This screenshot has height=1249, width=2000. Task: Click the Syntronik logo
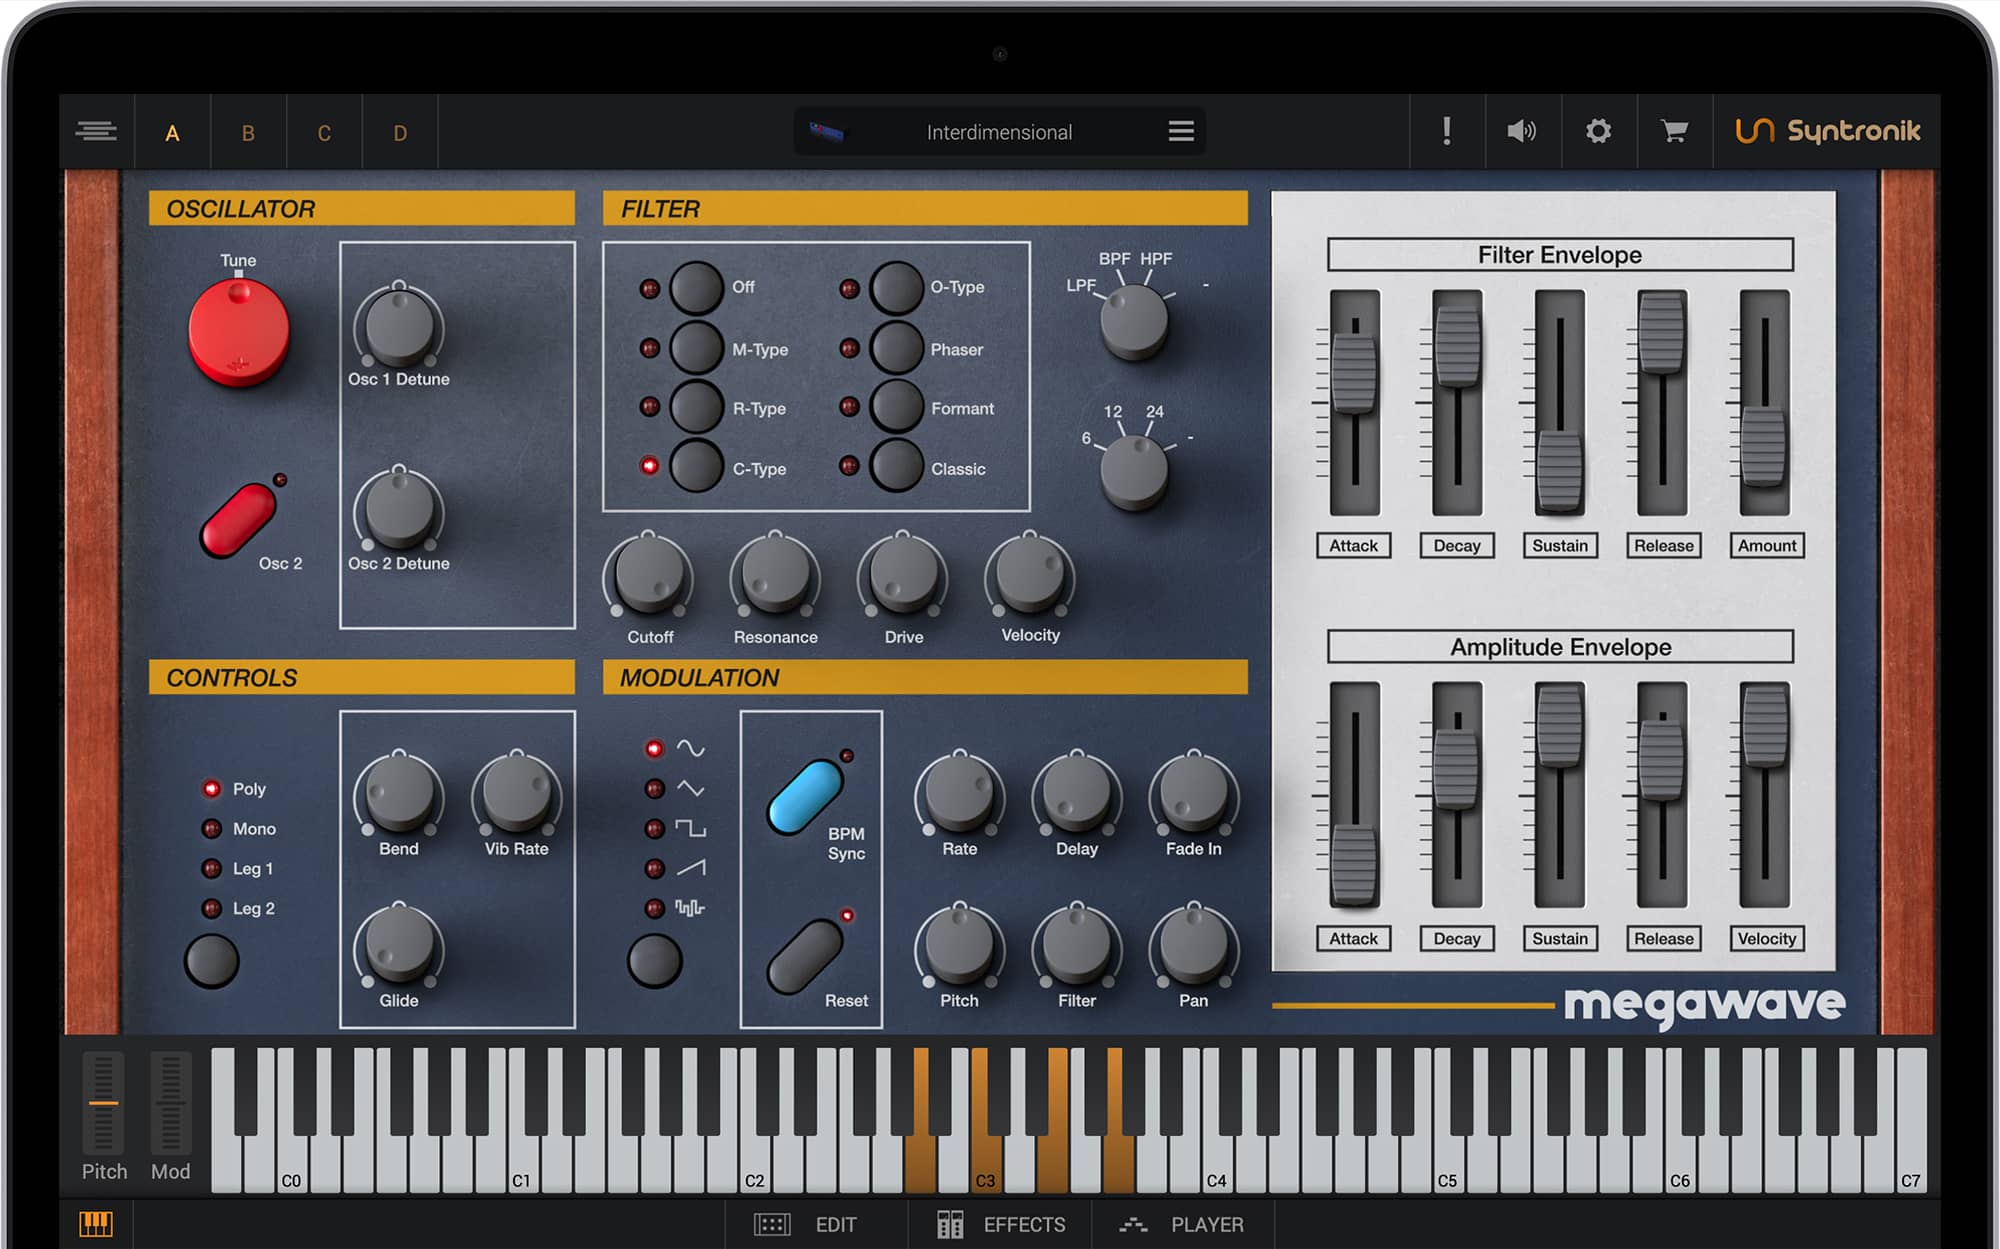pyautogui.click(x=1832, y=131)
